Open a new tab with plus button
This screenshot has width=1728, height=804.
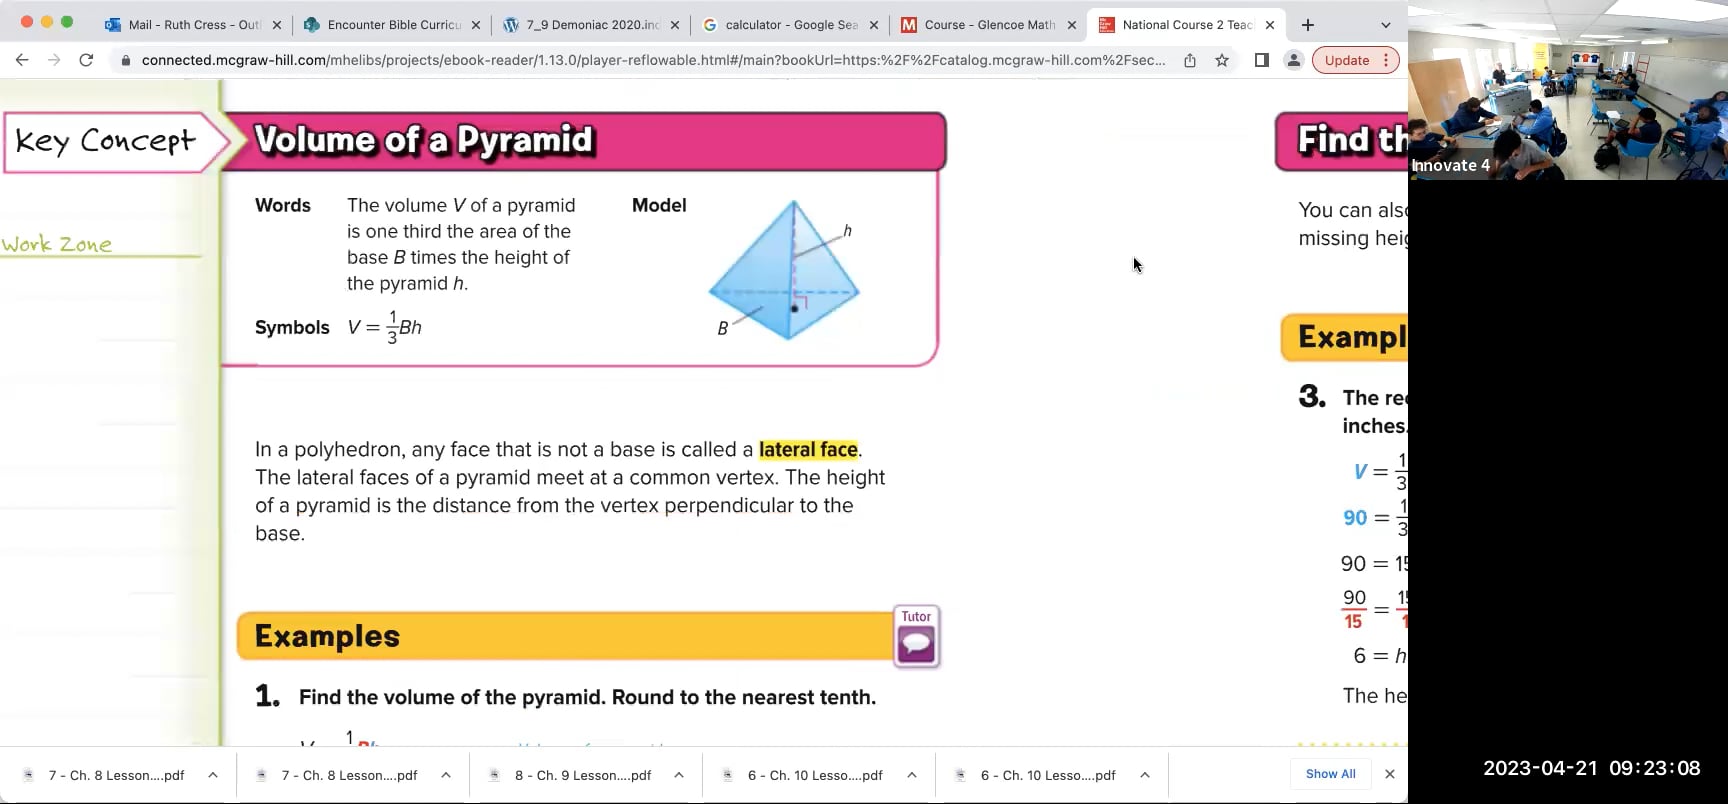(x=1308, y=25)
